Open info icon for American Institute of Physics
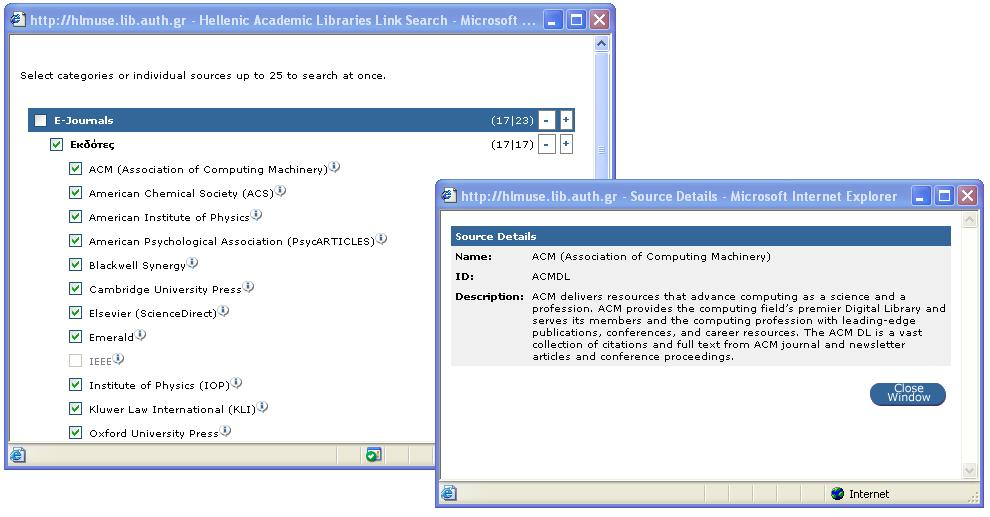 point(256,215)
